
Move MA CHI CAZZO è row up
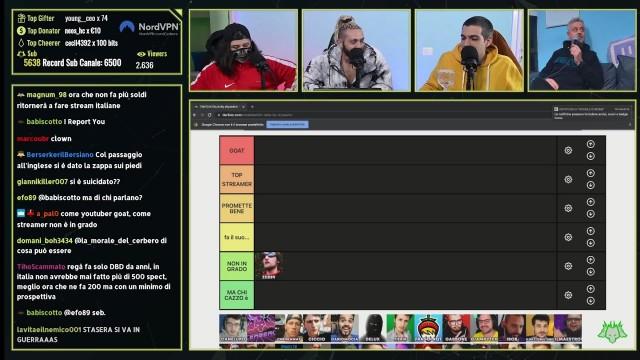click(x=591, y=289)
